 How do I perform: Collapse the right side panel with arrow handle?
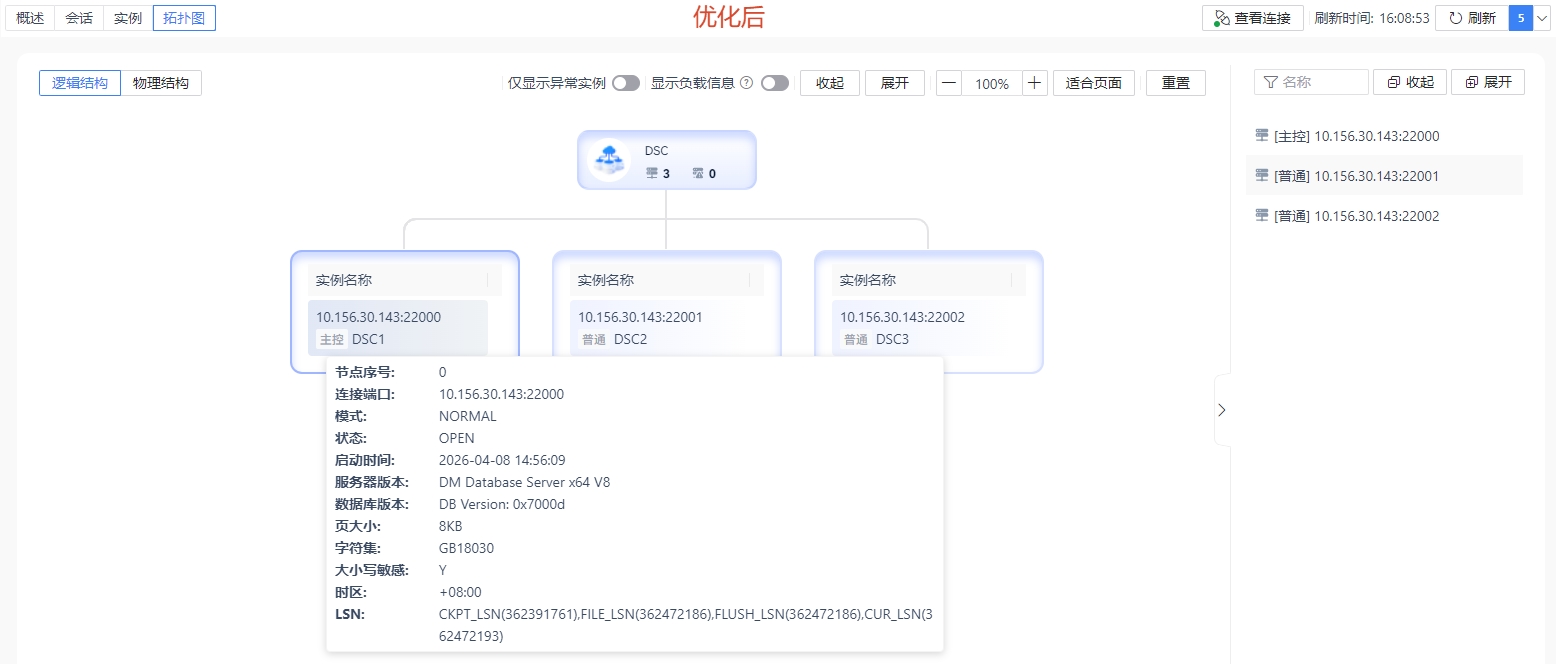[1222, 410]
